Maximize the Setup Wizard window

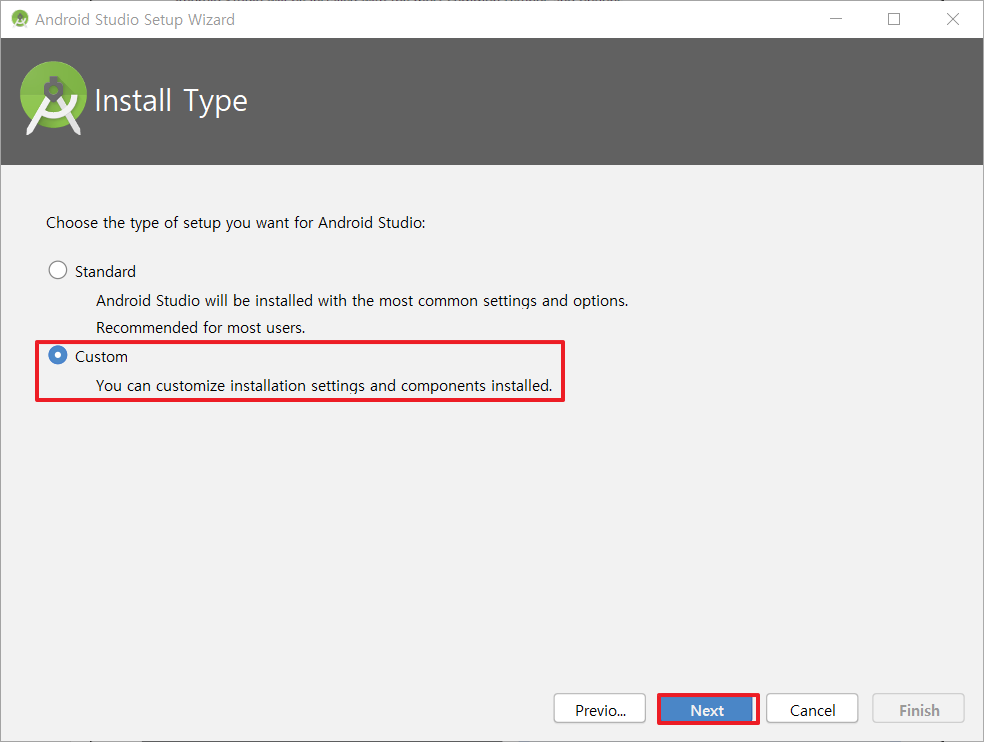pos(894,19)
